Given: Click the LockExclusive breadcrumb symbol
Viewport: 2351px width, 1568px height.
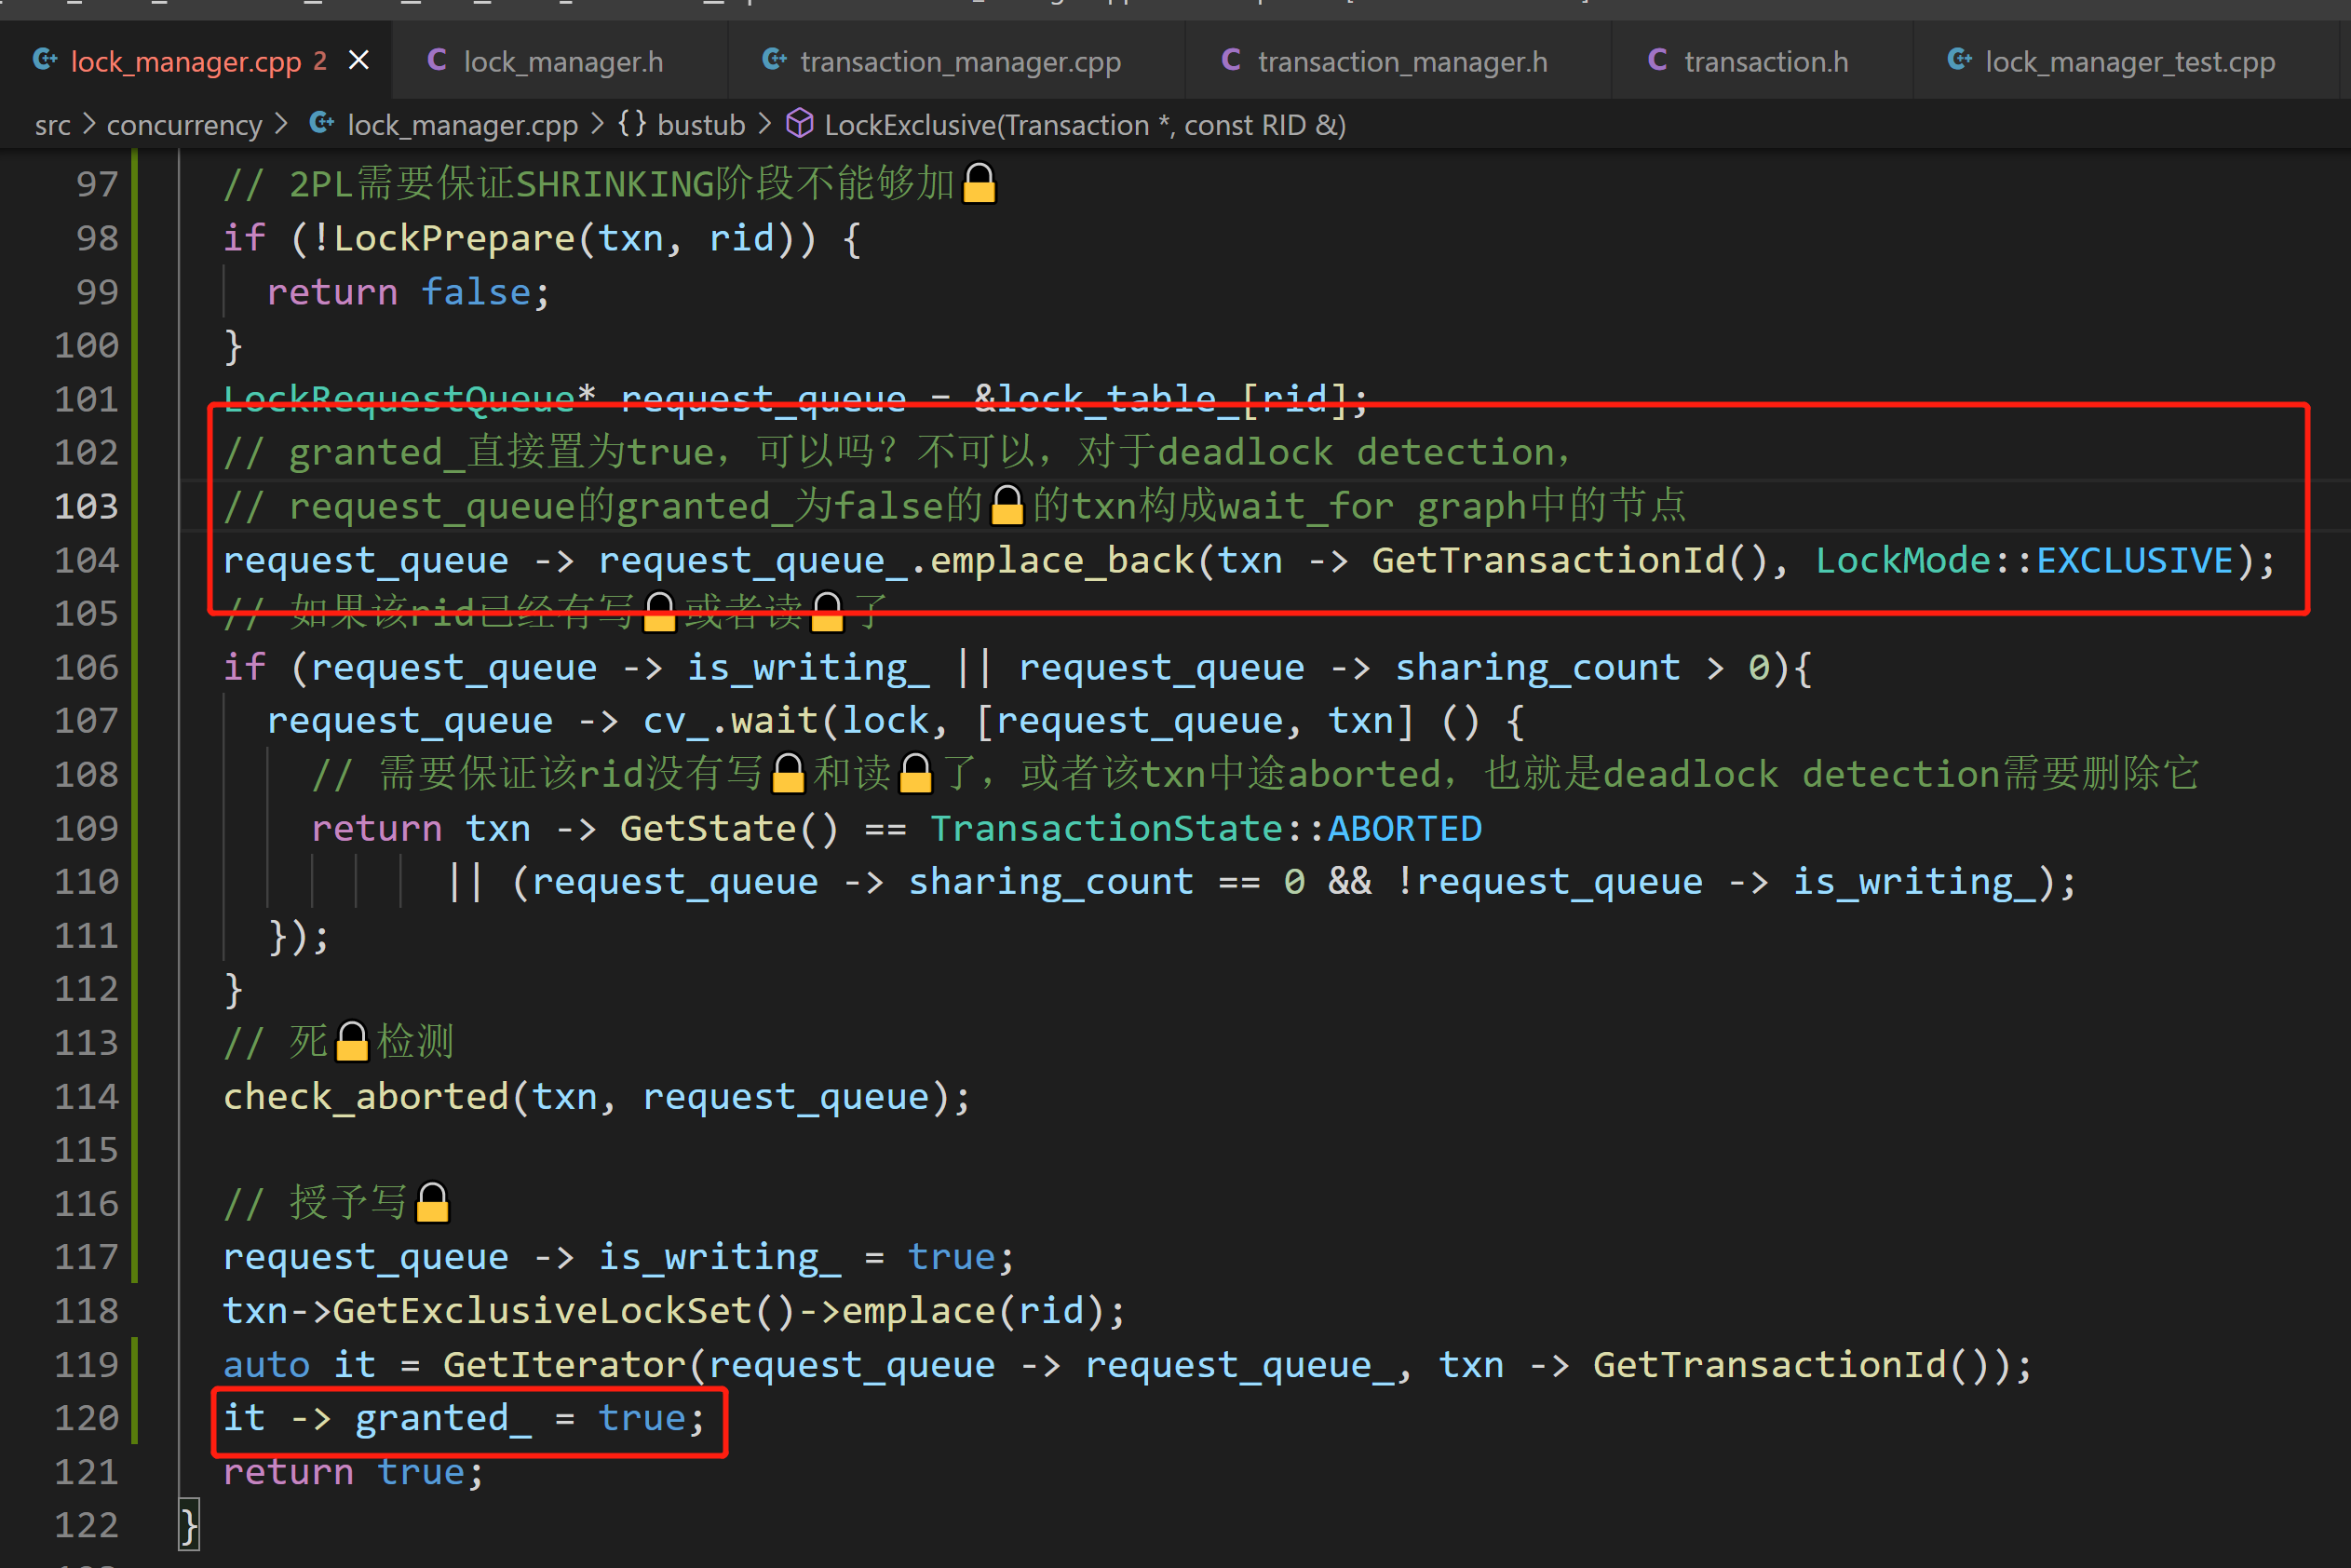Looking at the screenshot, I should coord(1084,125).
